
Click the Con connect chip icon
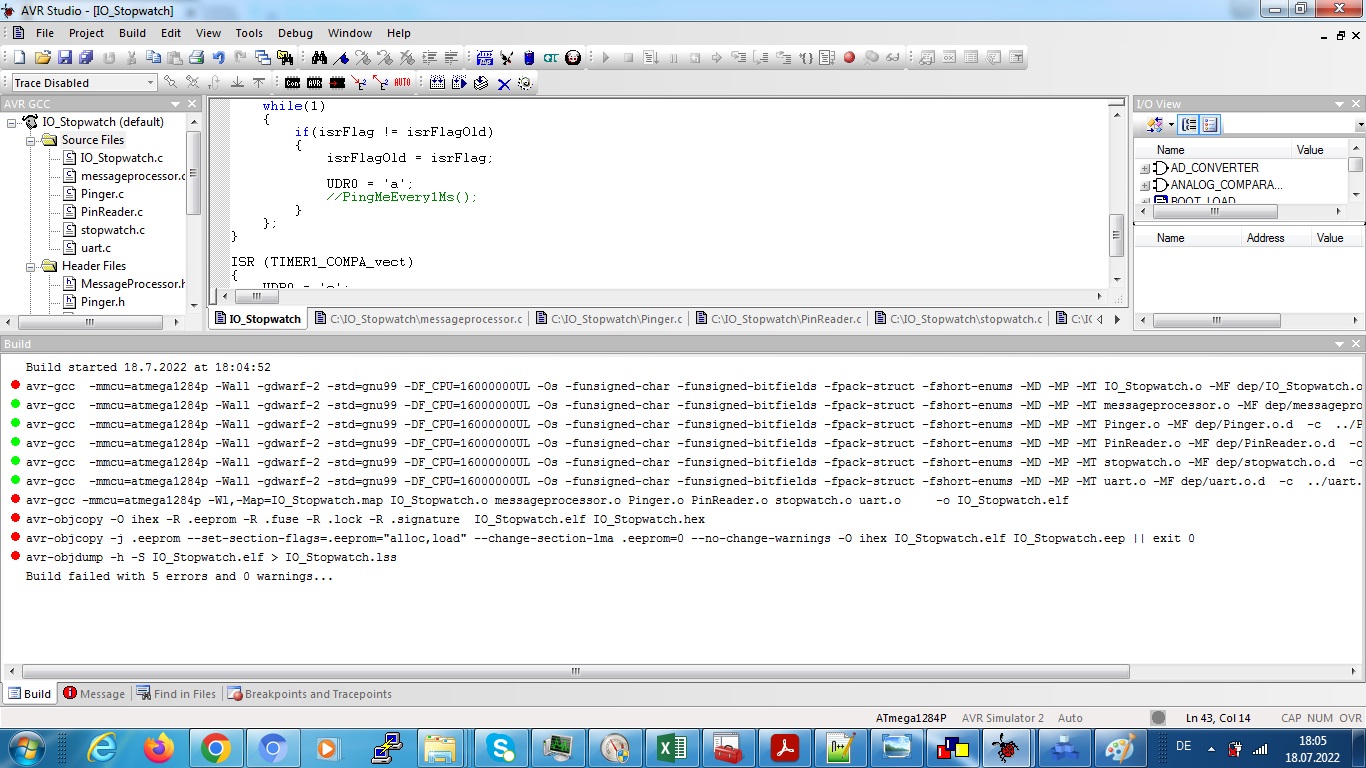point(292,83)
